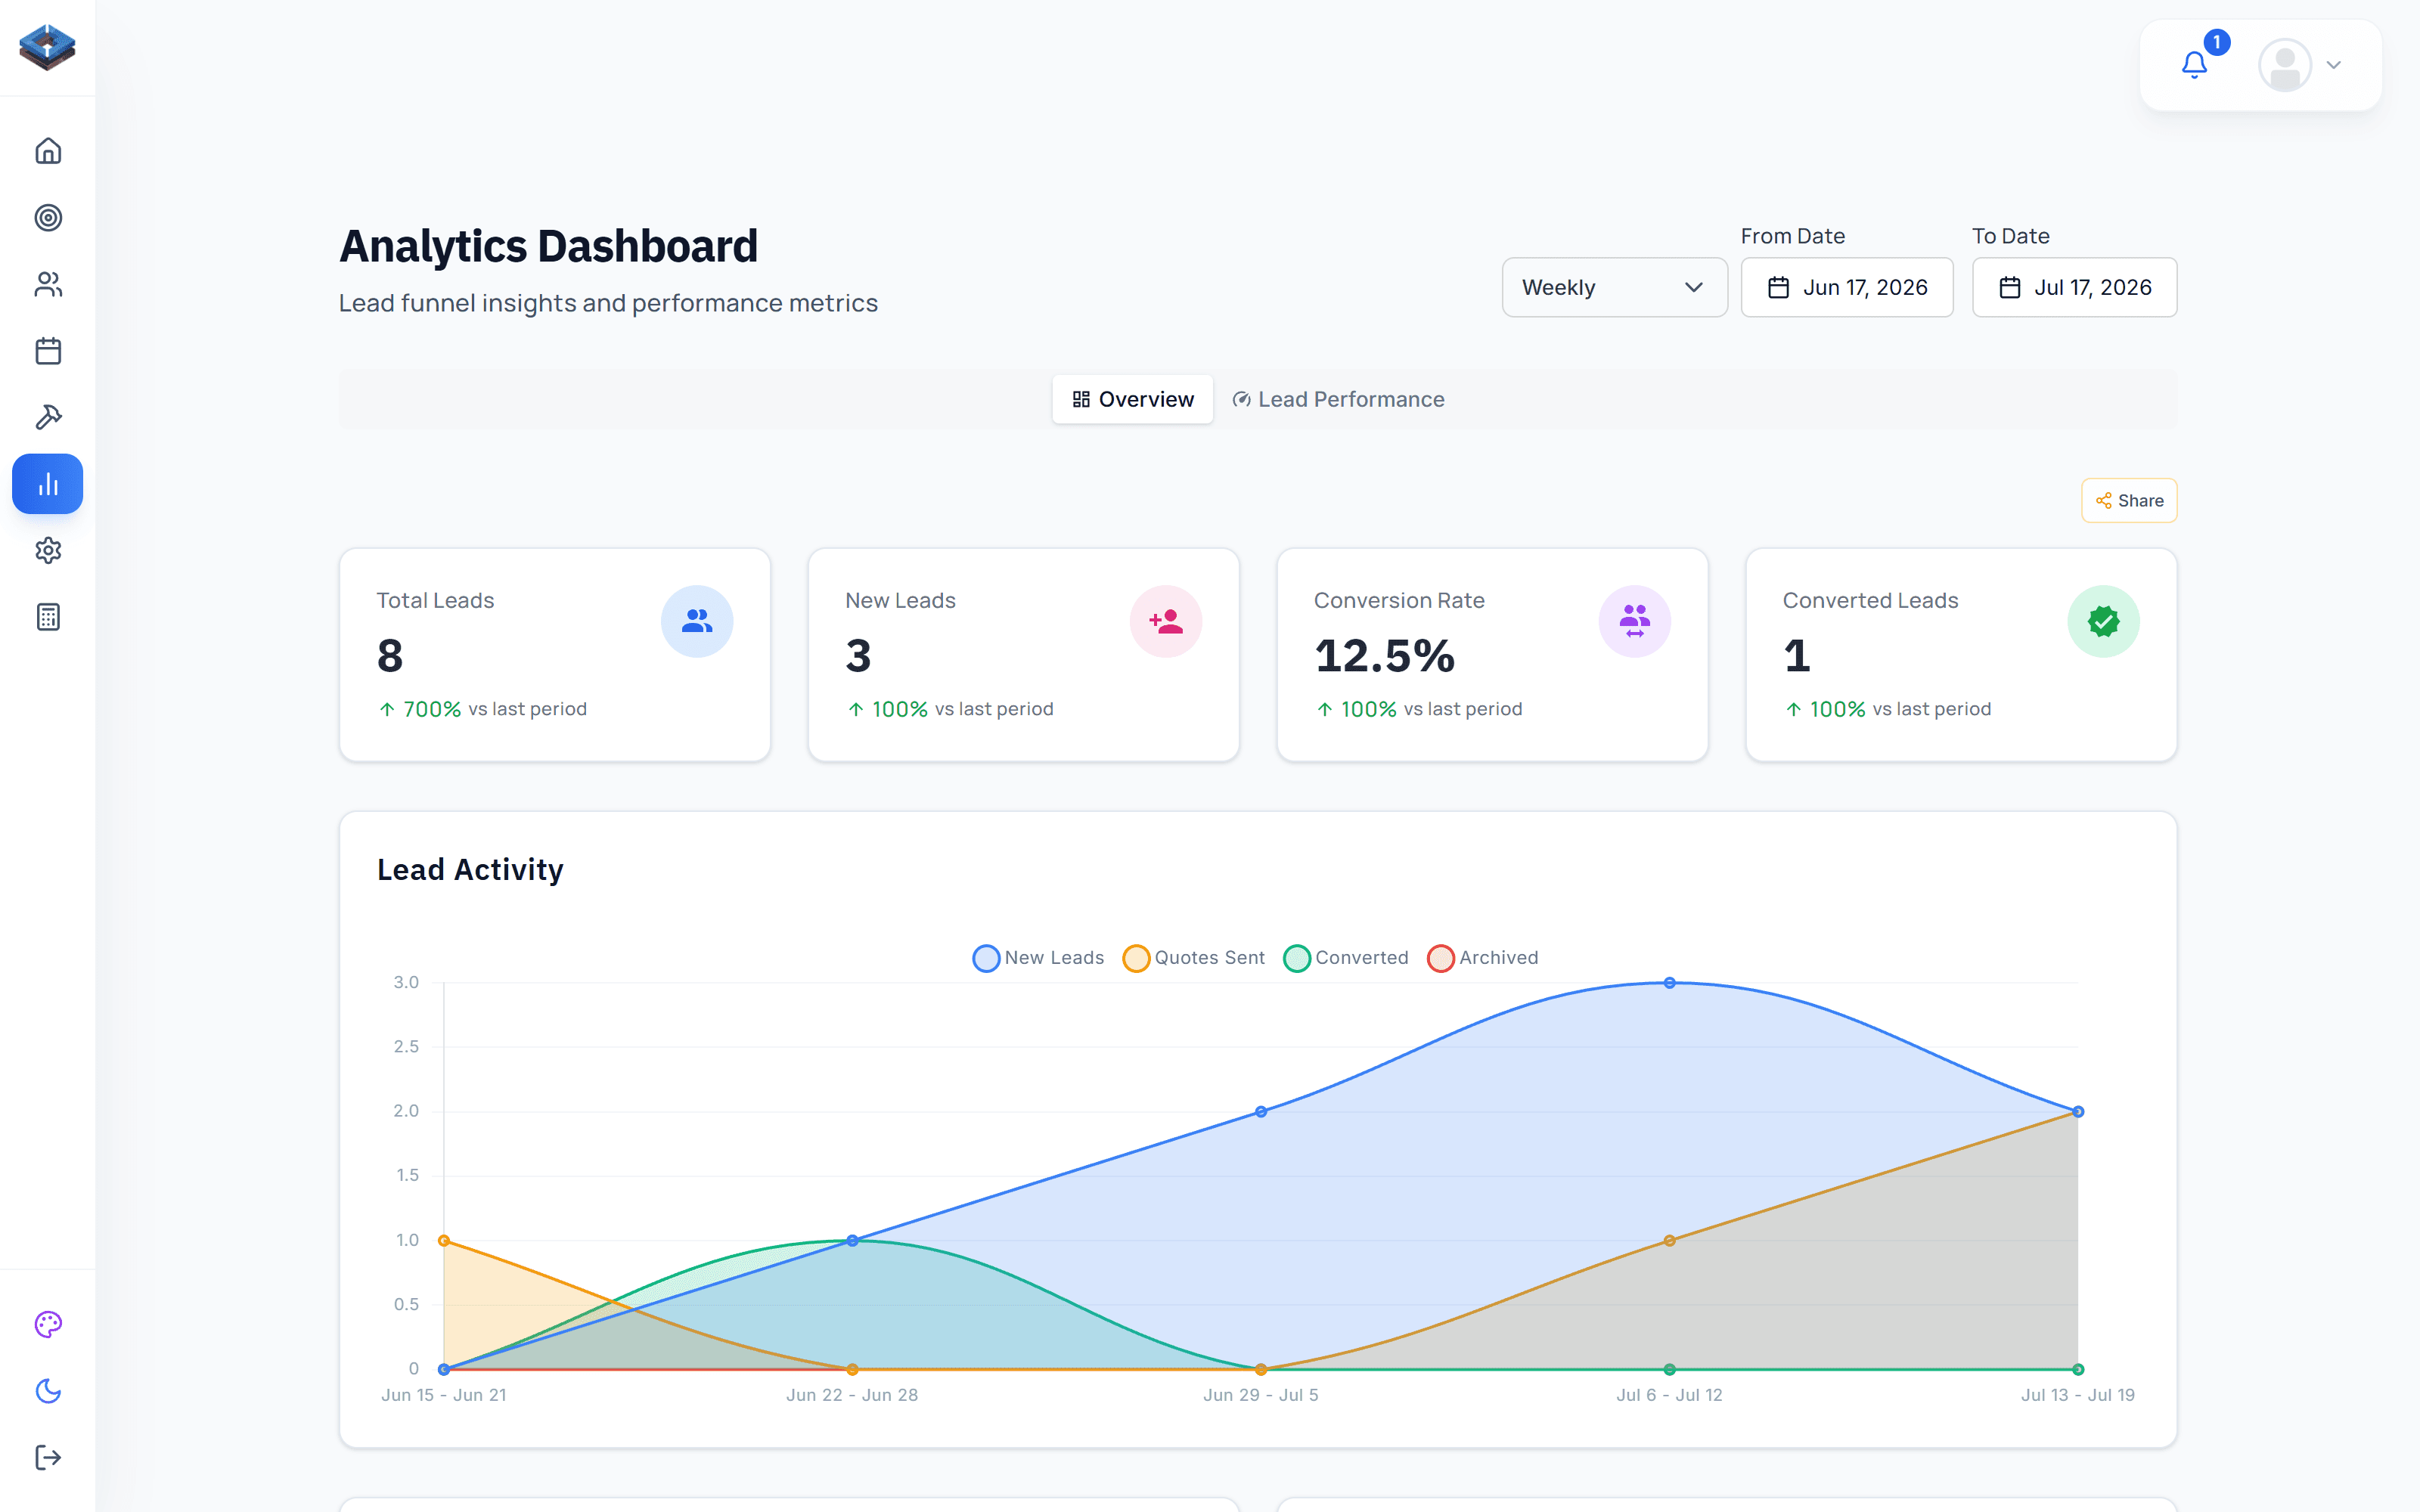Select the analytics bar chart sidebar icon
This screenshot has height=1512, width=2420.
pyautogui.click(x=48, y=484)
